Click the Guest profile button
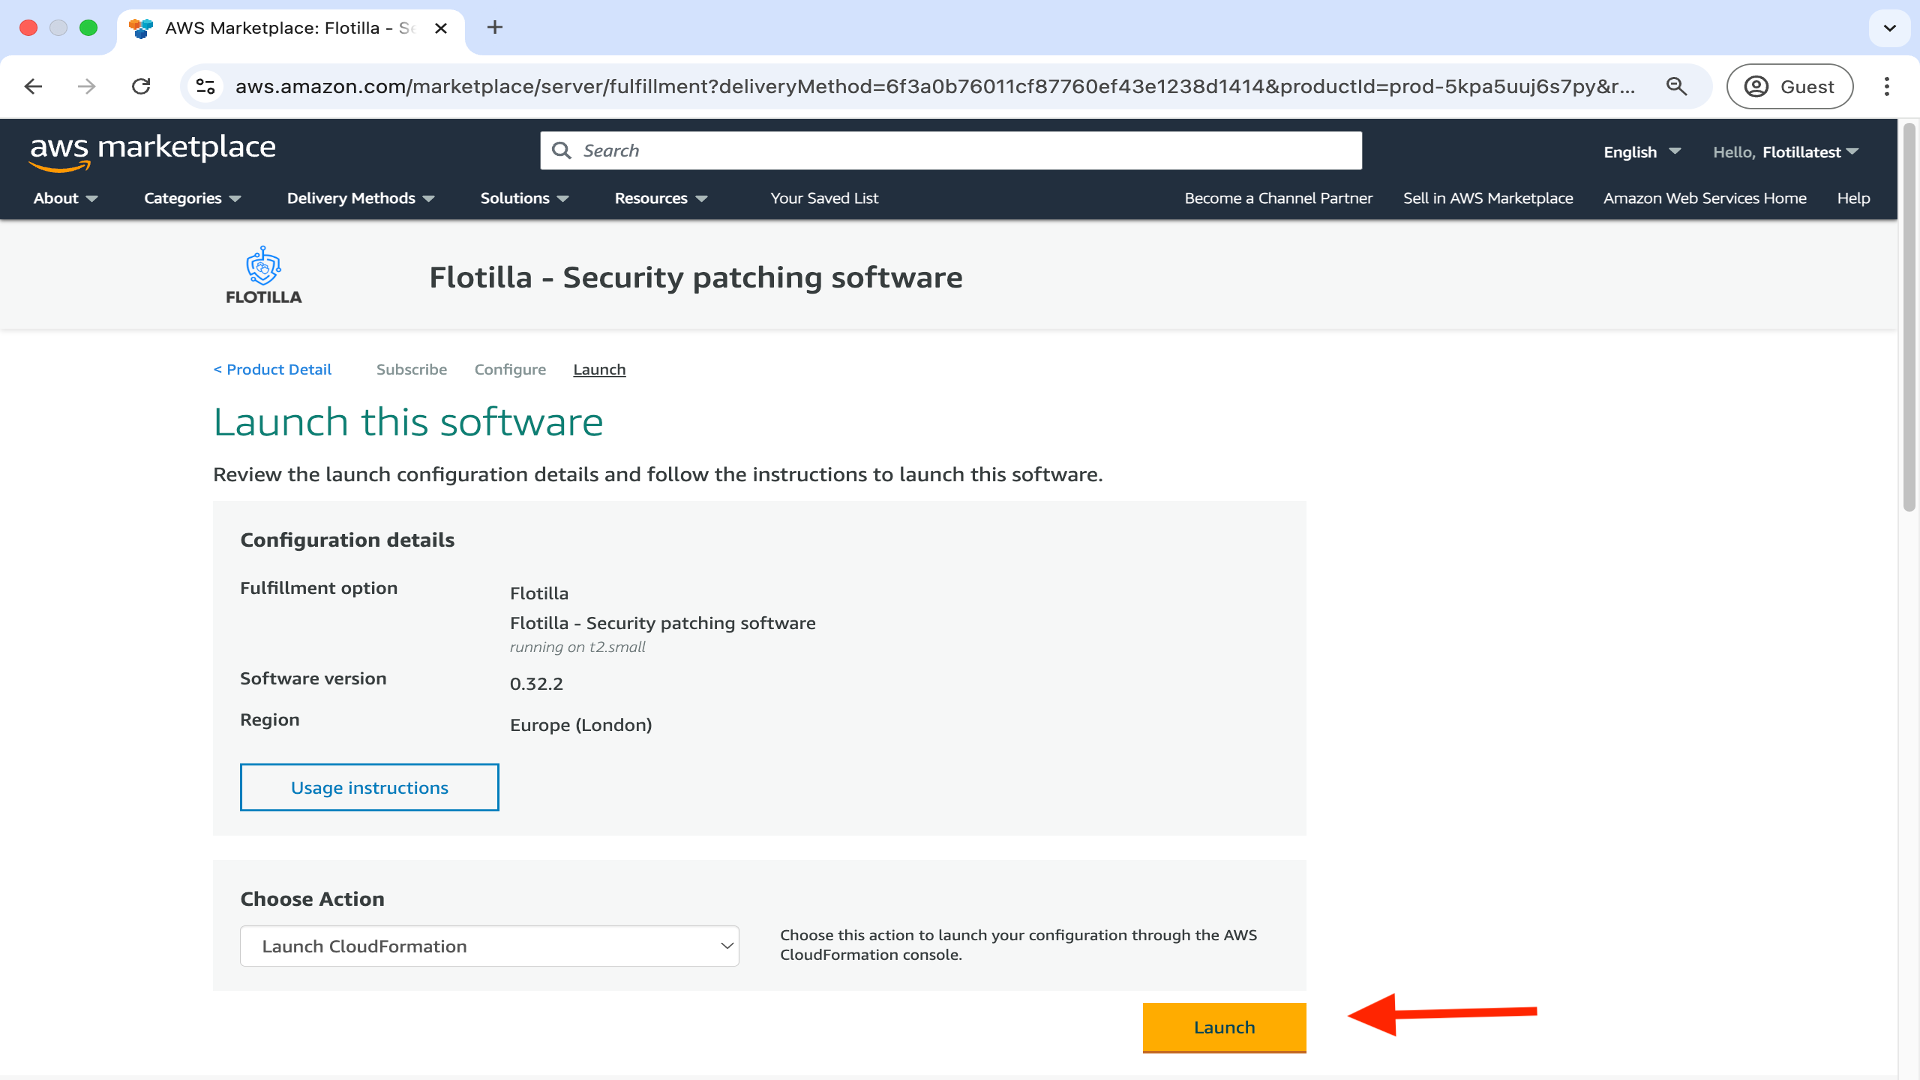The image size is (1920, 1080). point(1789,87)
